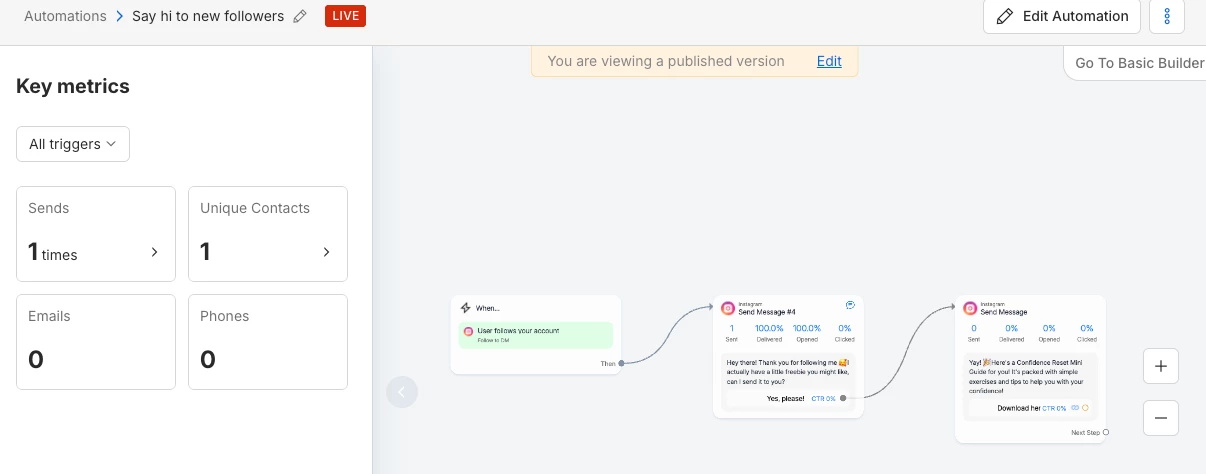The image size is (1206, 474).
Task: Click the pencil icon to rename the automation
Action: (x=300, y=17)
